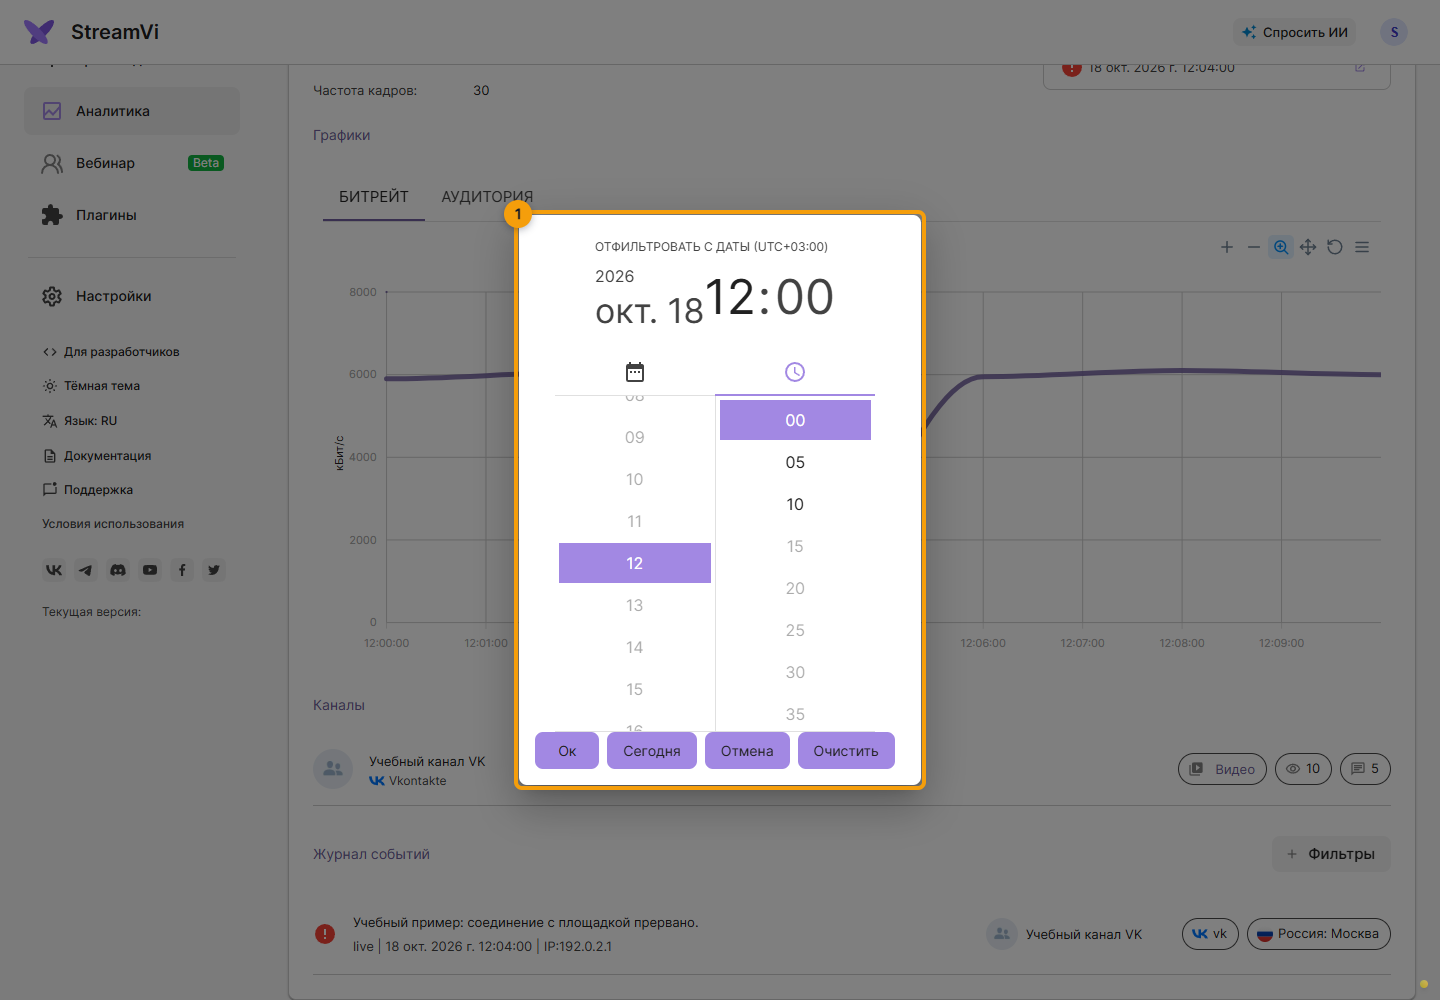The image size is (1440, 1000).
Task: Confirm the date with Ок button
Action: click(567, 751)
